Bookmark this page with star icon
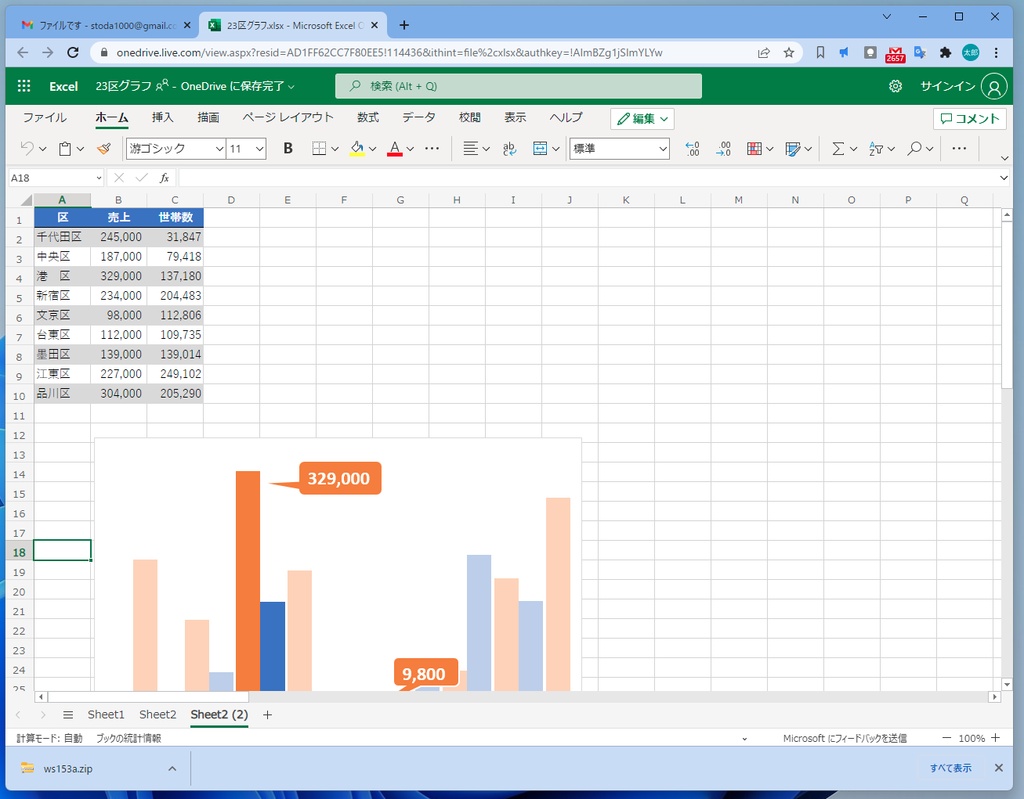This screenshot has width=1024, height=799. click(789, 53)
